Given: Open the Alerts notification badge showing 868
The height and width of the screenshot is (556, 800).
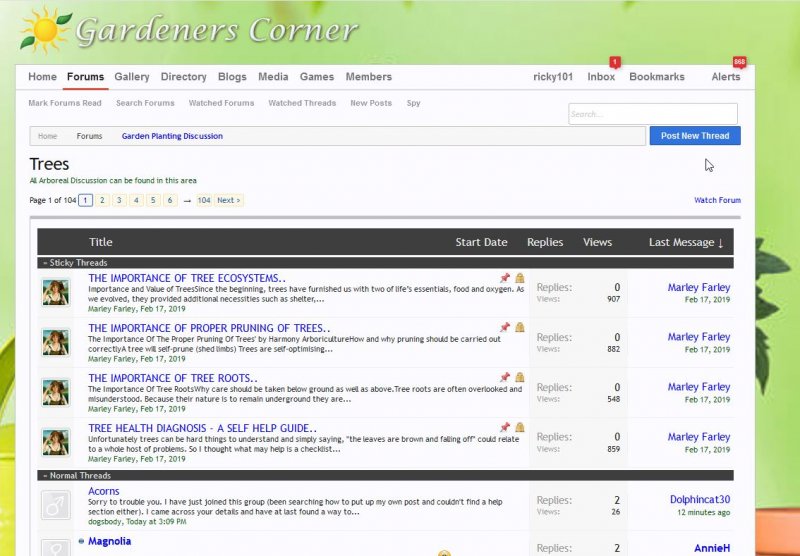Looking at the screenshot, I should [740, 62].
